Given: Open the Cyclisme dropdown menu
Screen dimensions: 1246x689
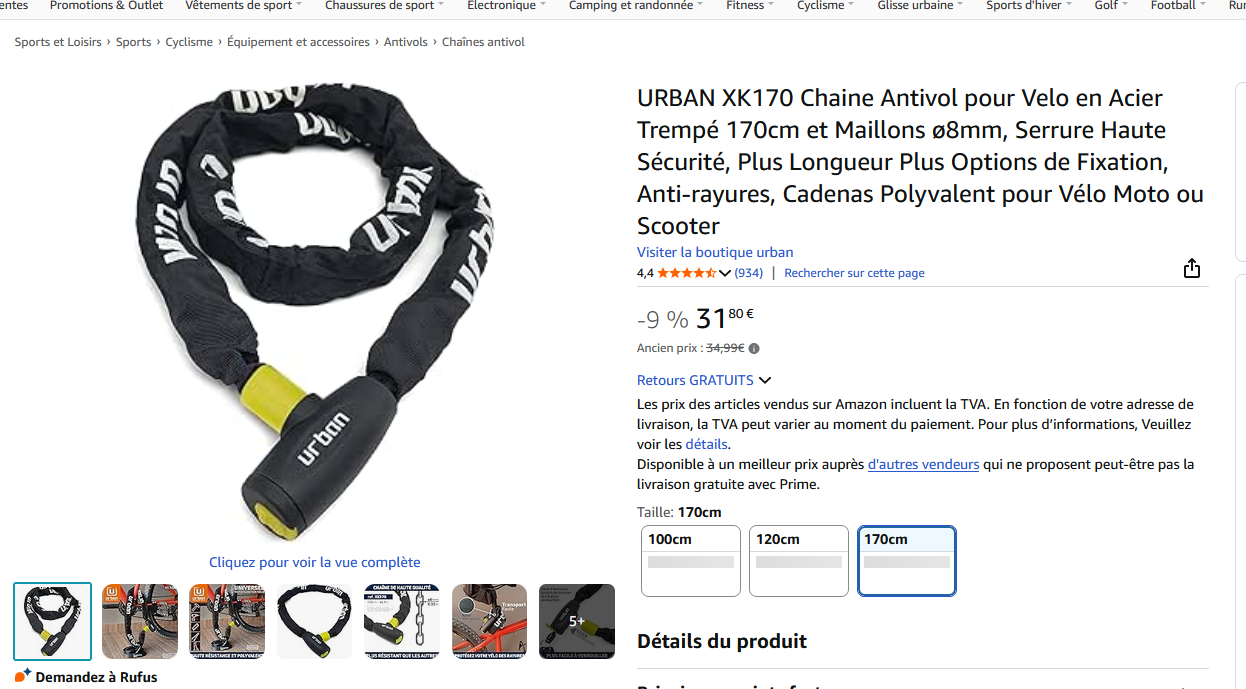Looking at the screenshot, I should pos(825,6).
